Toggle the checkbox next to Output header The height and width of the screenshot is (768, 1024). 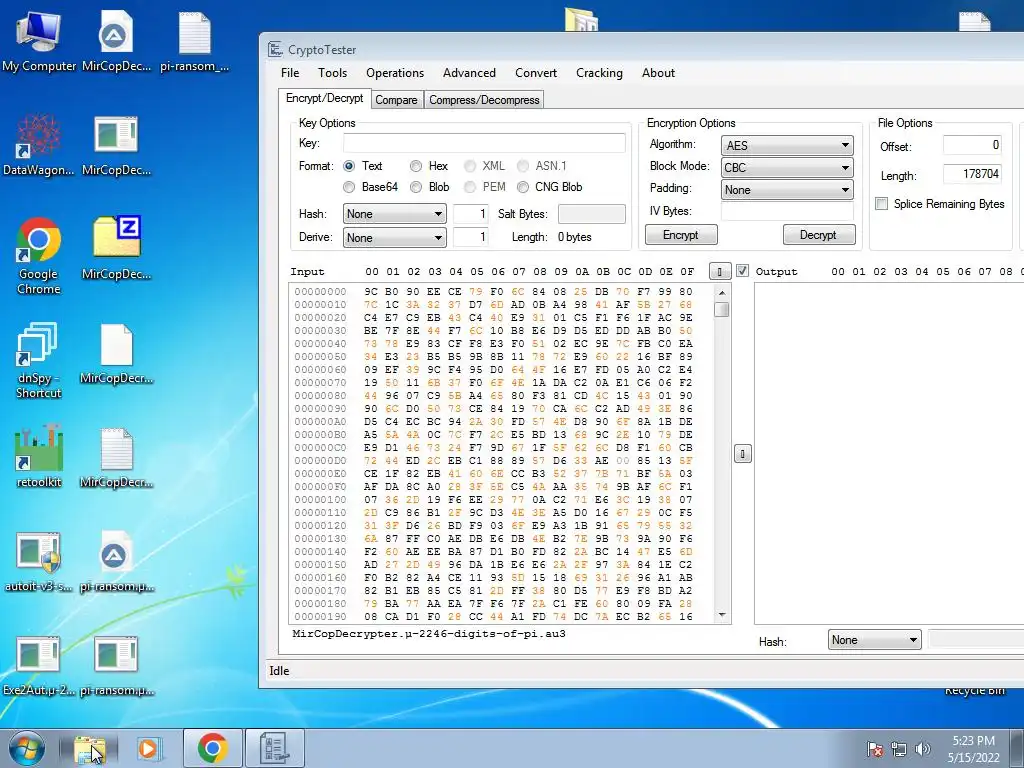[x=742, y=270]
